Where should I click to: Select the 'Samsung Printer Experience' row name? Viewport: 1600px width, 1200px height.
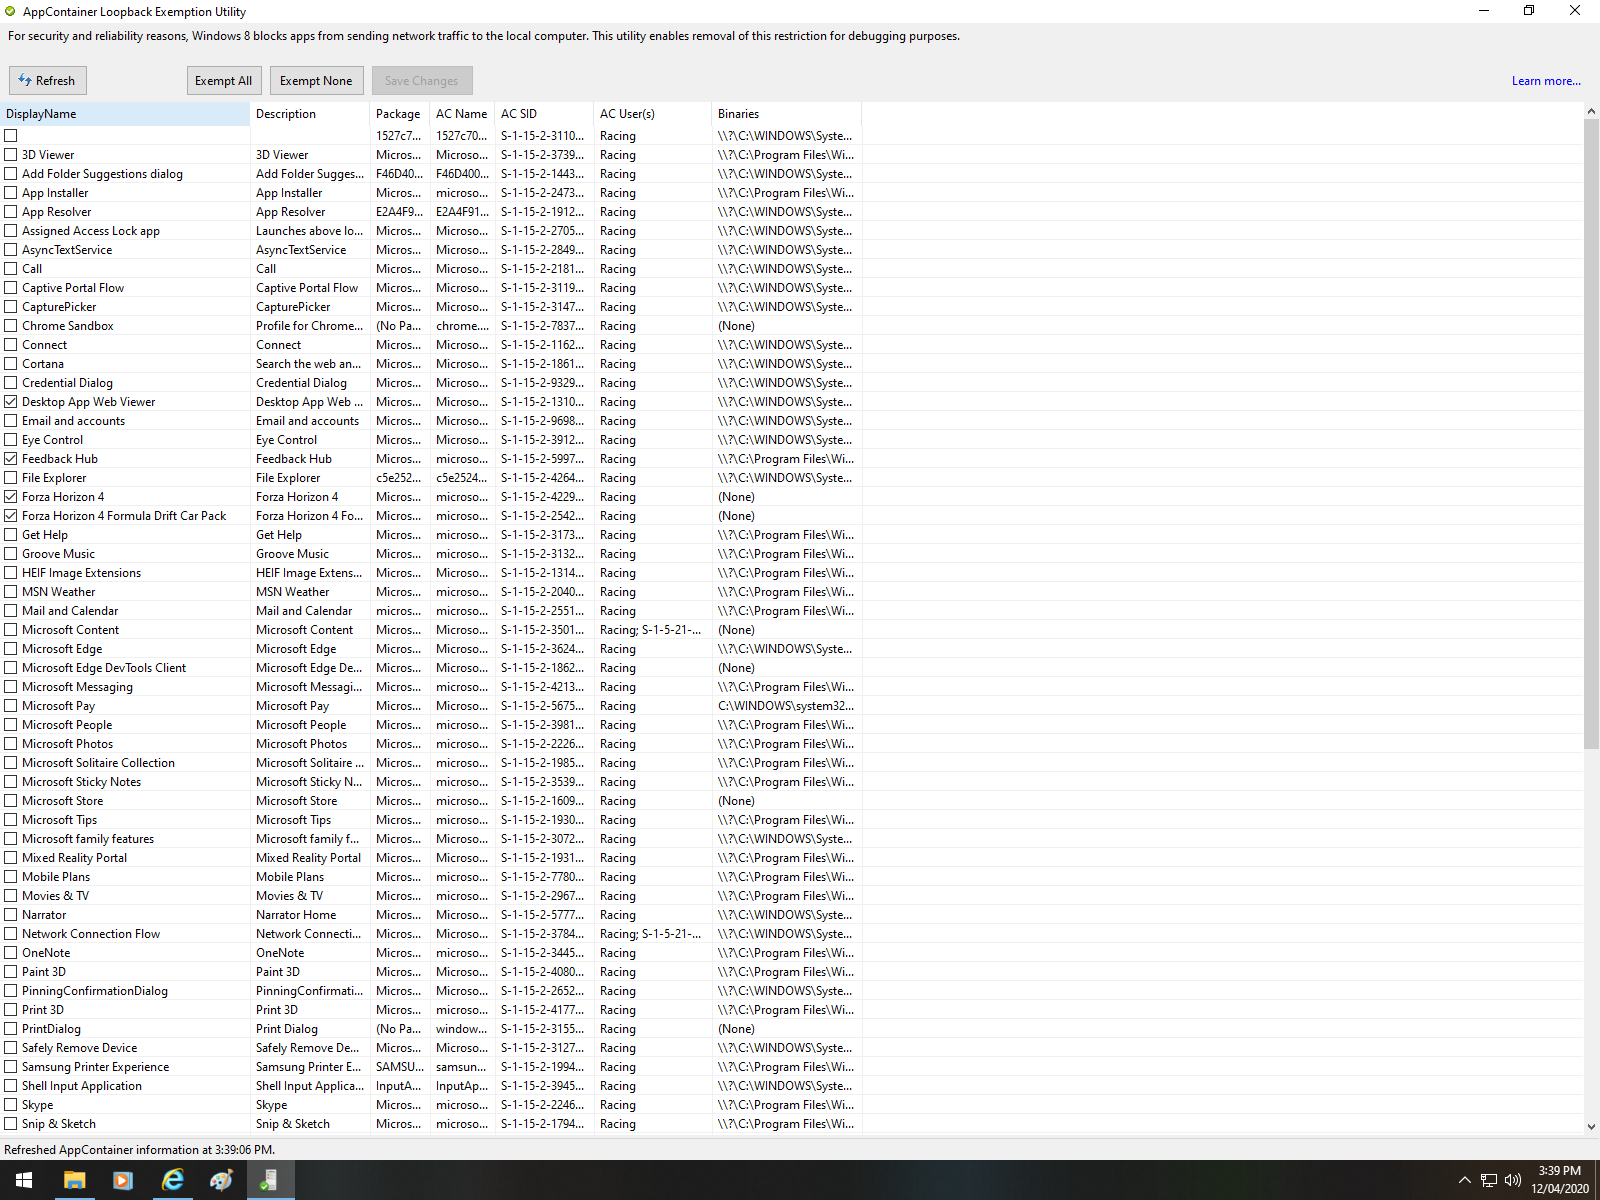pyautogui.click(x=95, y=1067)
